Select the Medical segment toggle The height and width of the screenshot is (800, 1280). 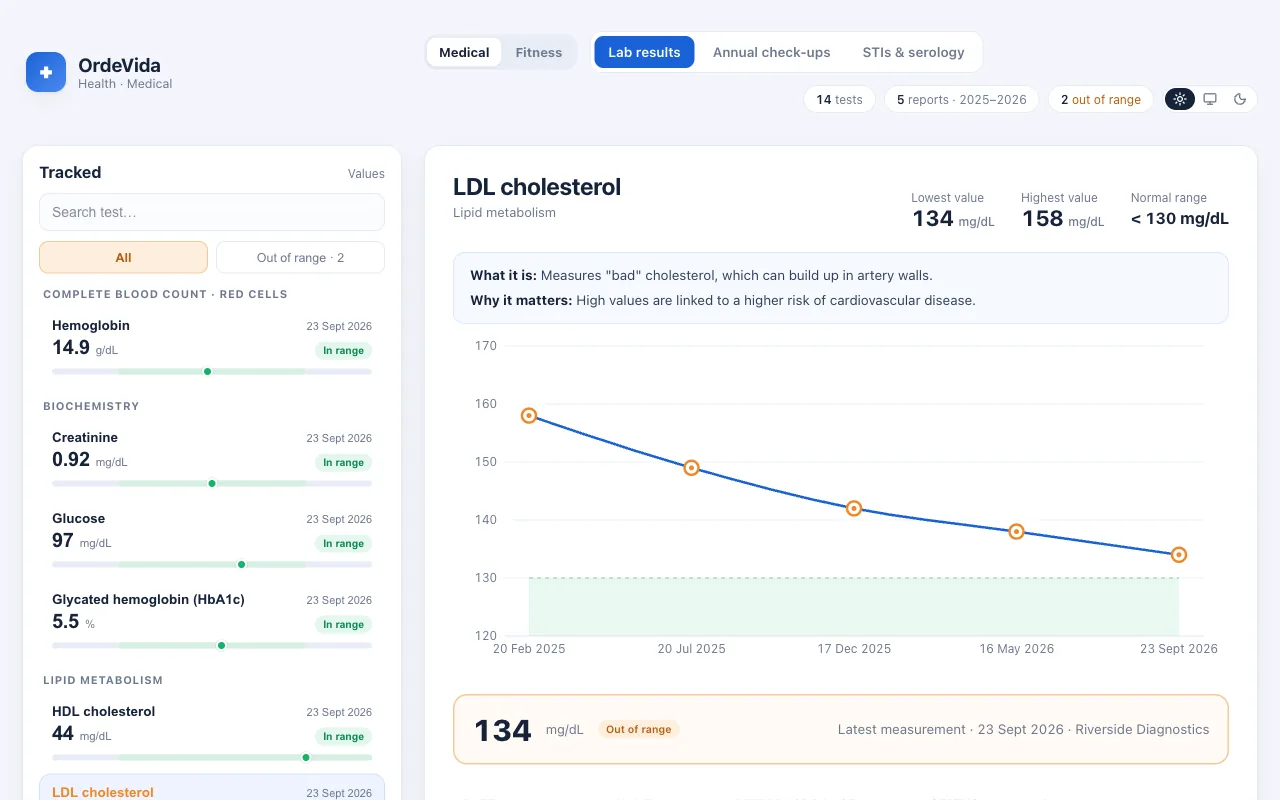(x=464, y=52)
